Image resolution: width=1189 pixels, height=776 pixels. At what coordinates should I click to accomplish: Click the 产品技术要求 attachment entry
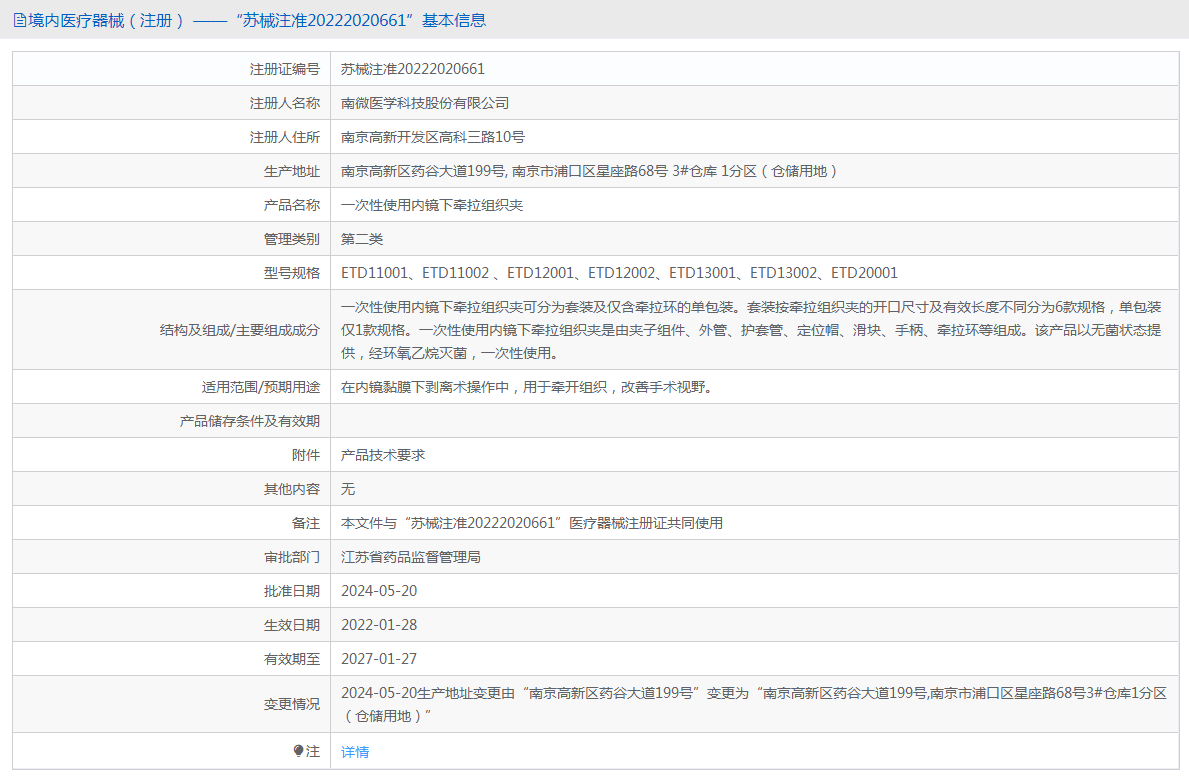click(383, 455)
